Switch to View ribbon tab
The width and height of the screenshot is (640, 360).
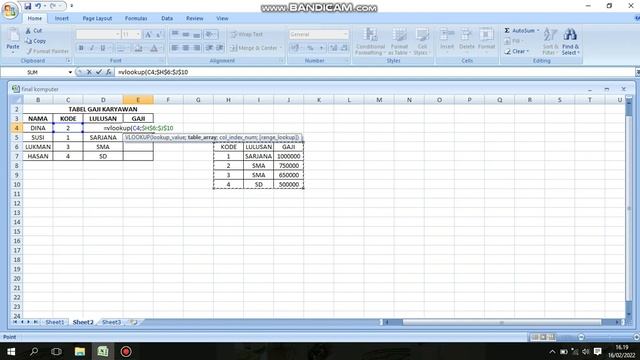[x=222, y=18]
